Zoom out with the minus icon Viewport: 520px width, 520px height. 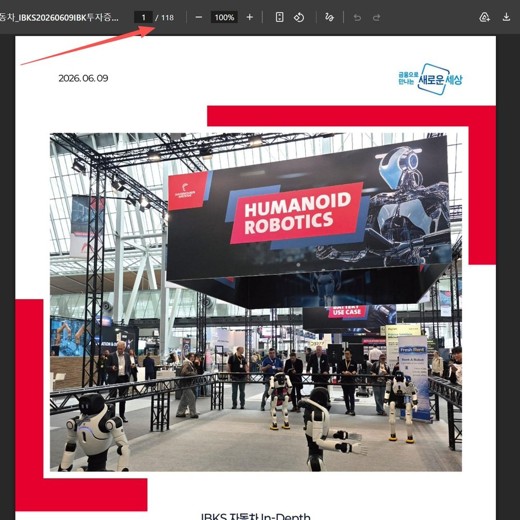[199, 17]
